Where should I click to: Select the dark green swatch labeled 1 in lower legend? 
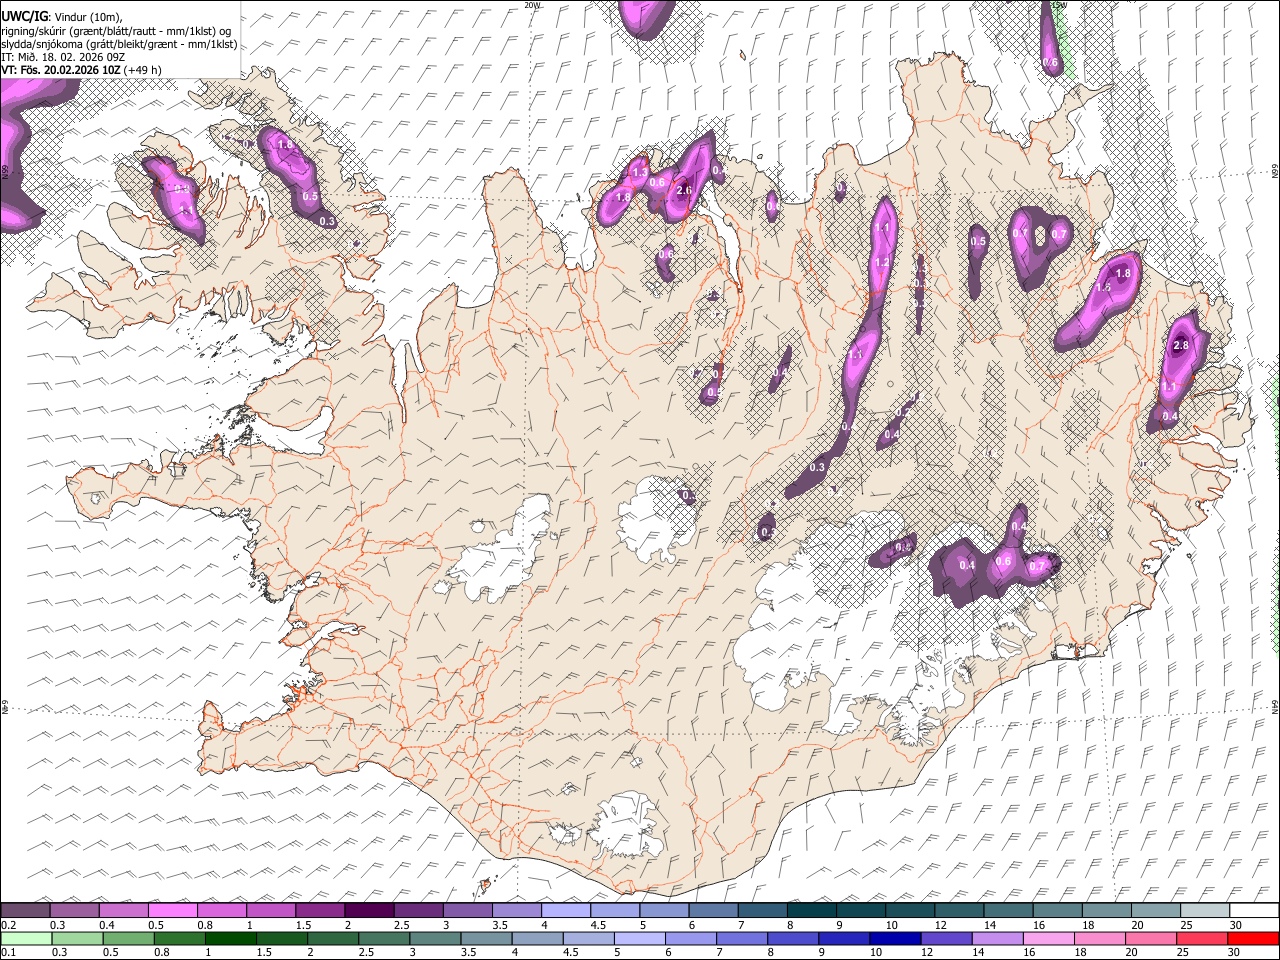[230, 938]
